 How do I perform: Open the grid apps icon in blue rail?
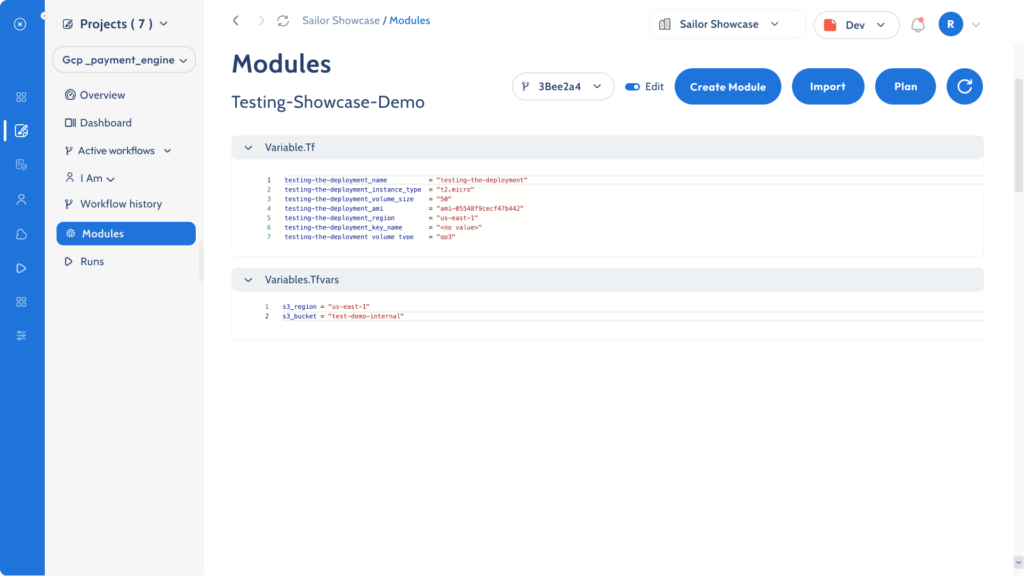coord(21,97)
